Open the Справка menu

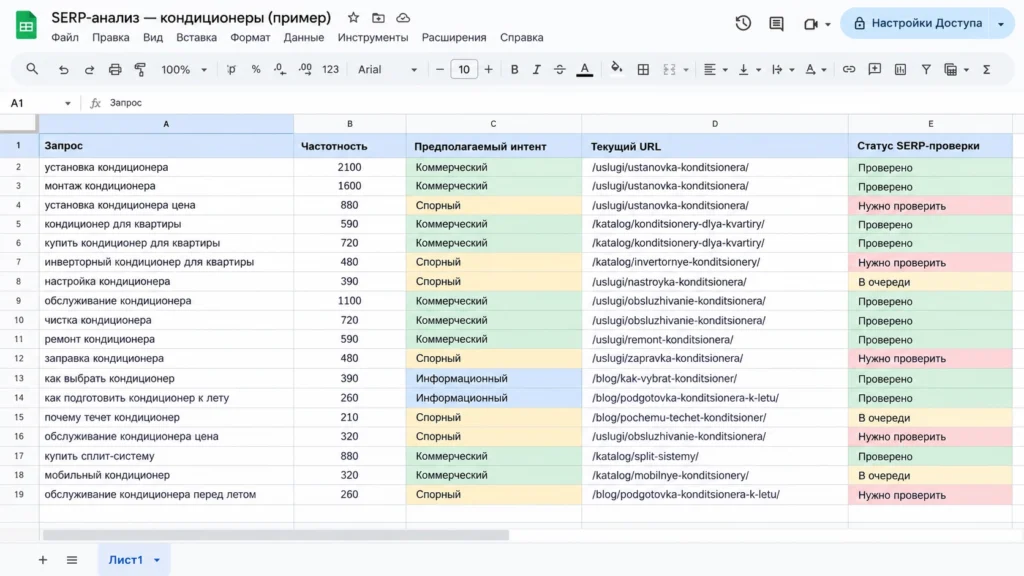[521, 37]
